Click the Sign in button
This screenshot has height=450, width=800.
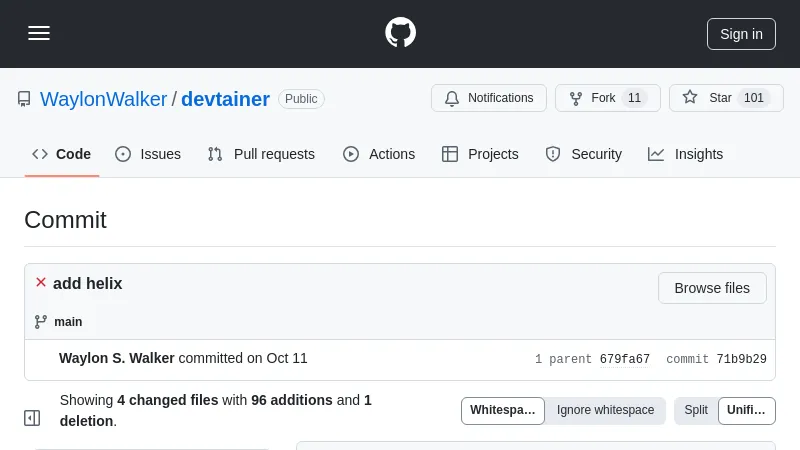pyautogui.click(x=741, y=33)
